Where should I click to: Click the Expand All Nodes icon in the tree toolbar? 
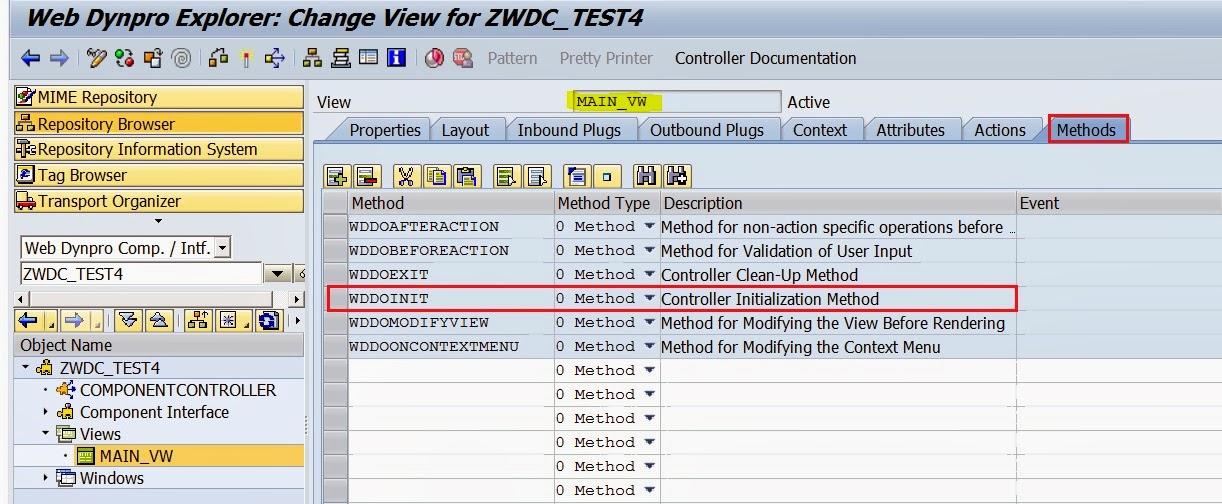coord(128,321)
